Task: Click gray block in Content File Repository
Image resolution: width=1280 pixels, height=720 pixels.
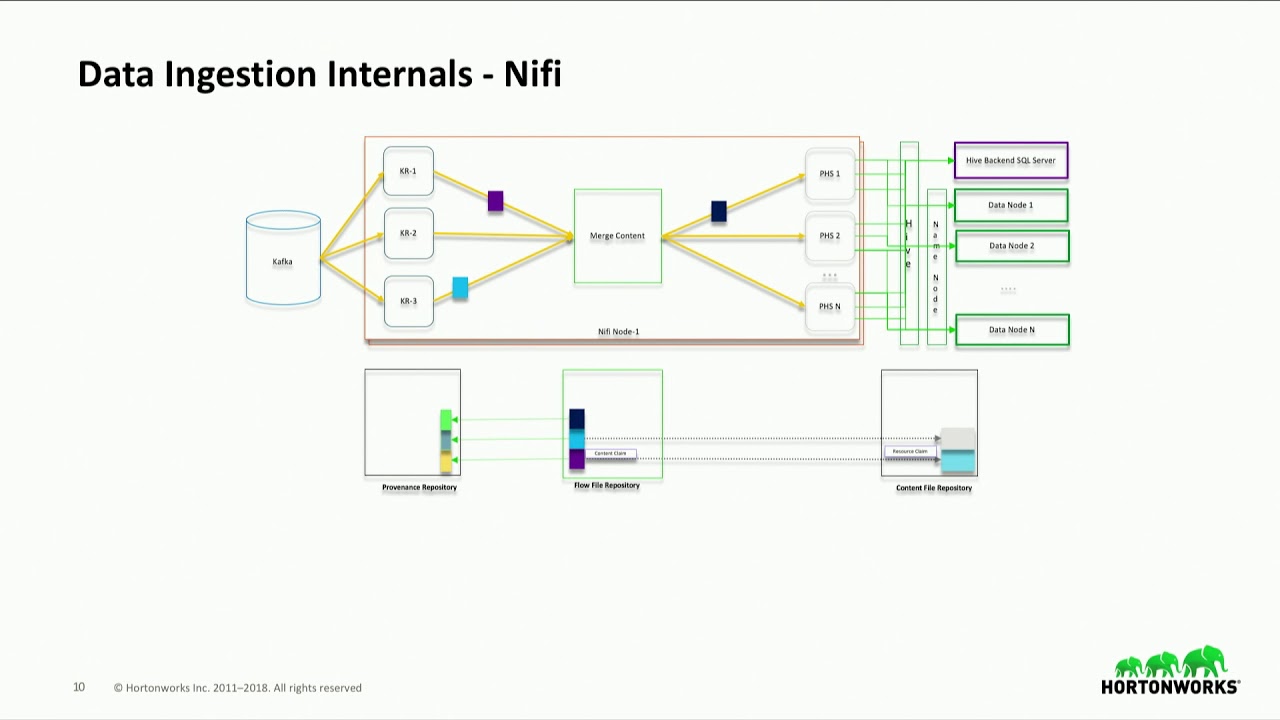Action: click(x=958, y=439)
